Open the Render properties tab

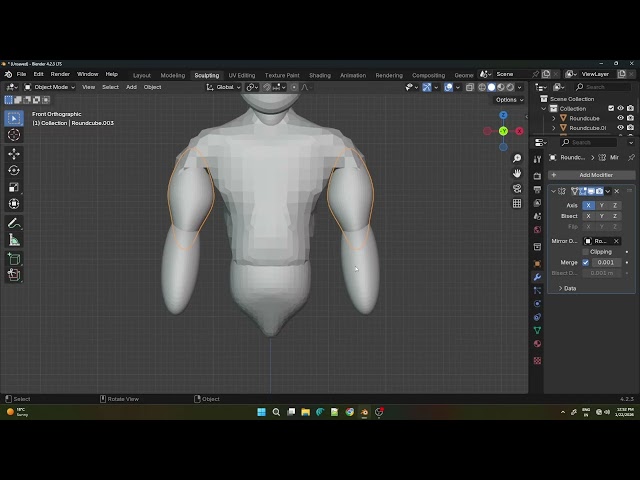coord(537,176)
